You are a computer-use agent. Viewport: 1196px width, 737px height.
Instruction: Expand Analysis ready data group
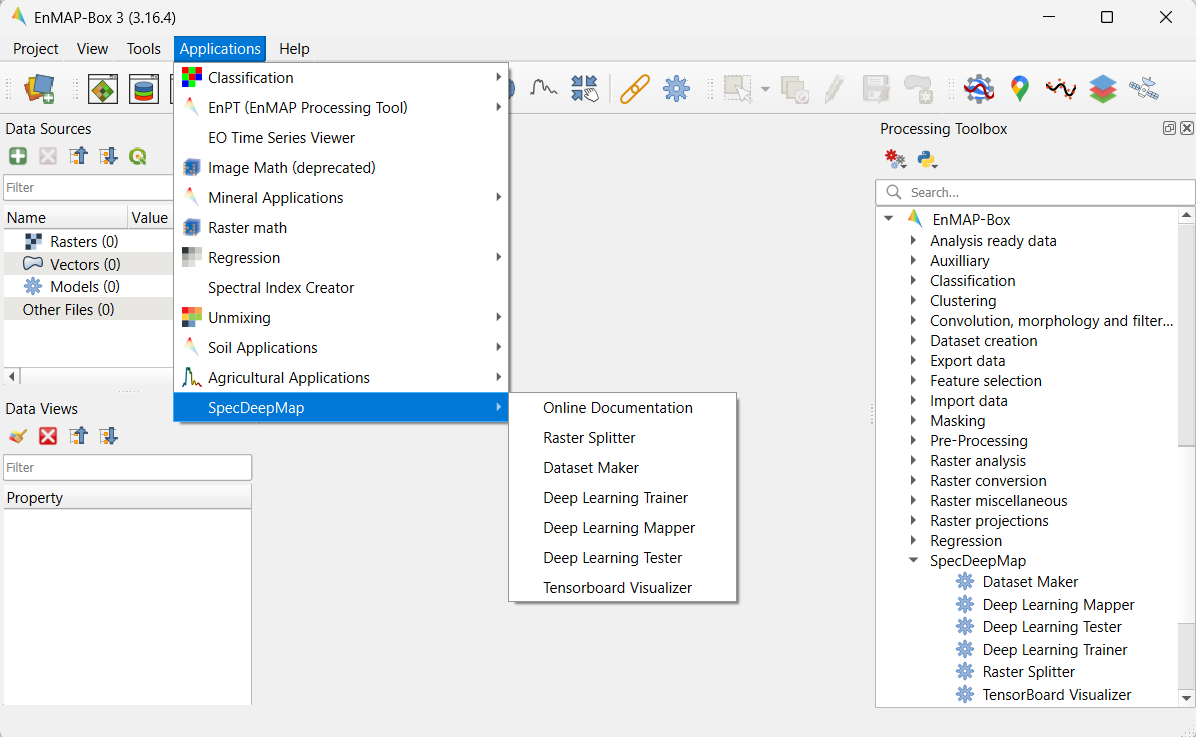tap(913, 240)
